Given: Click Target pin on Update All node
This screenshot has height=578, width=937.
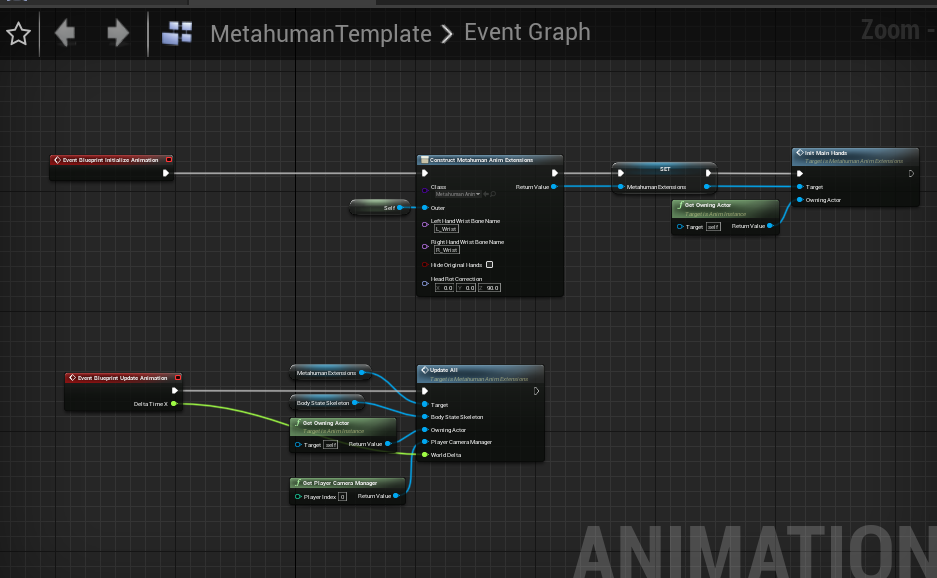Looking at the screenshot, I should [425, 405].
